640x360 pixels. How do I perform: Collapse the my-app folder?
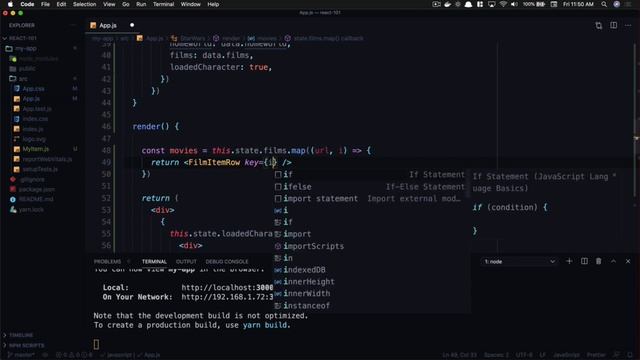coord(26,49)
